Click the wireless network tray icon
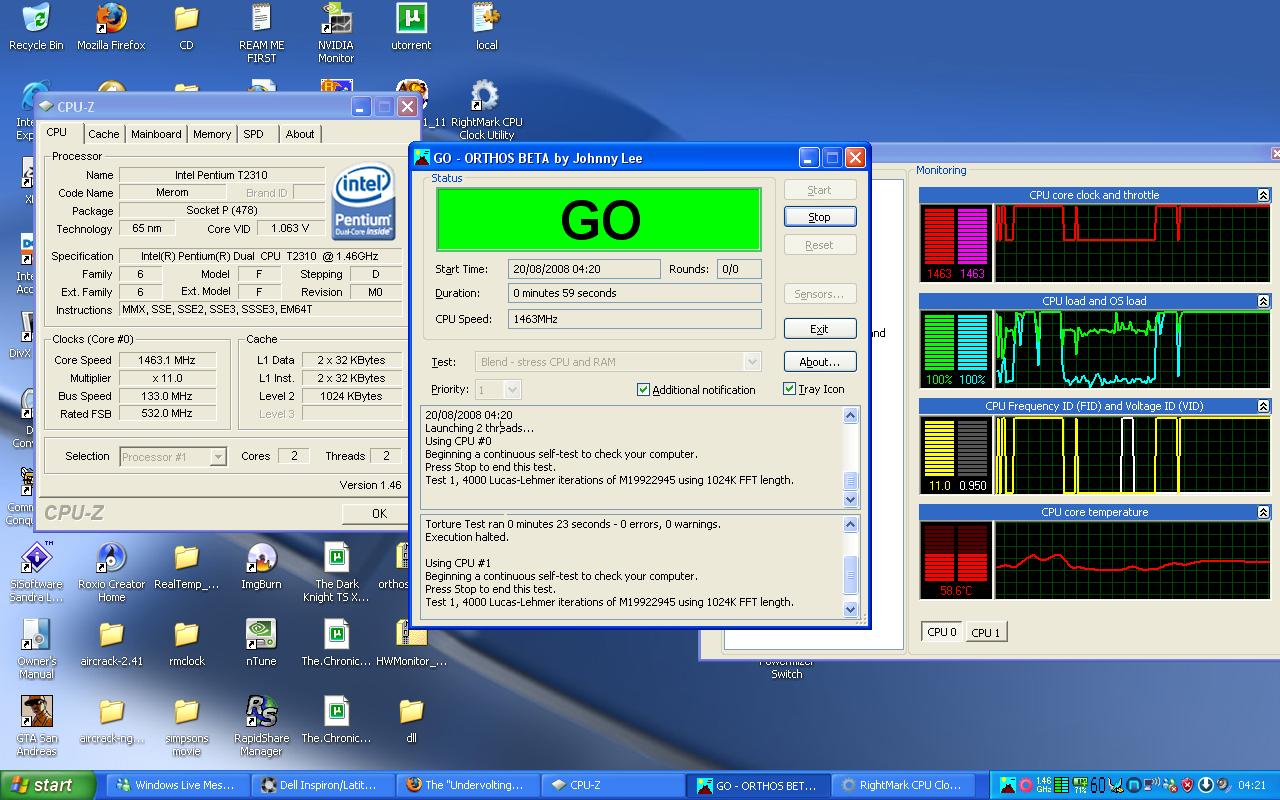Viewport: 1280px width, 800px height. point(1153,785)
